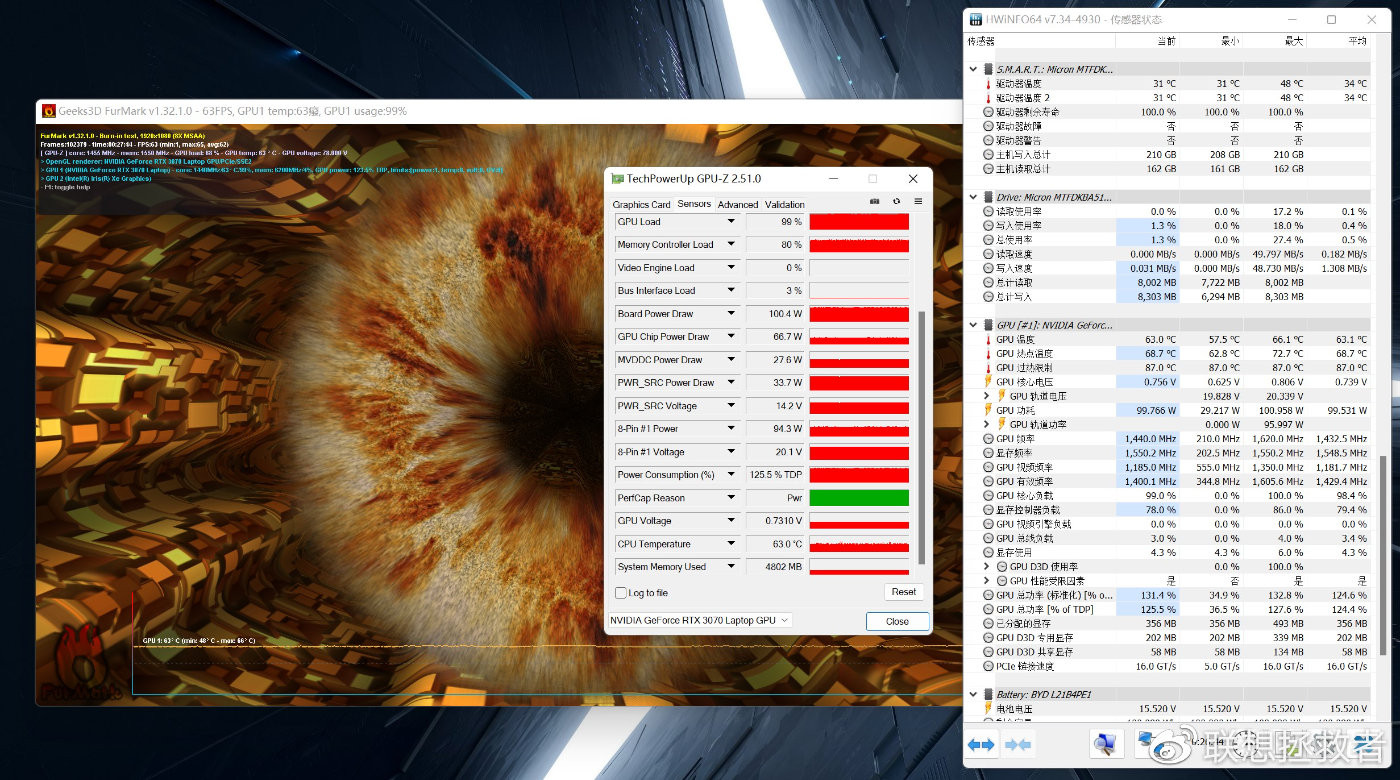Expand the GPU 性能受限因素 sub-item
1400x780 pixels.
point(988,581)
